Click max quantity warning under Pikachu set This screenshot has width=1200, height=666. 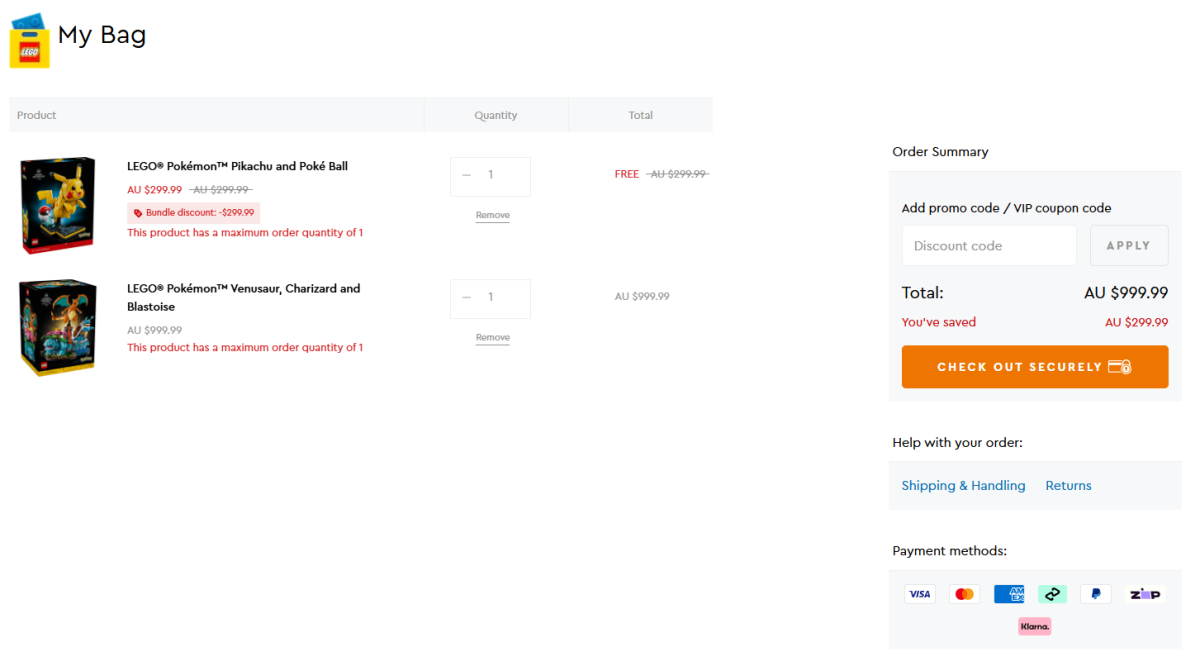coord(245,233)
